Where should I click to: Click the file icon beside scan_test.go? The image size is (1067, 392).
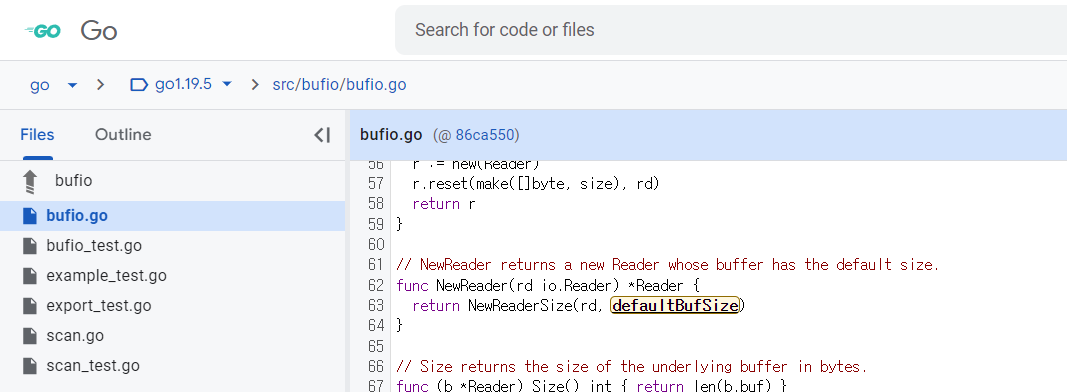[x=29, y=365]
